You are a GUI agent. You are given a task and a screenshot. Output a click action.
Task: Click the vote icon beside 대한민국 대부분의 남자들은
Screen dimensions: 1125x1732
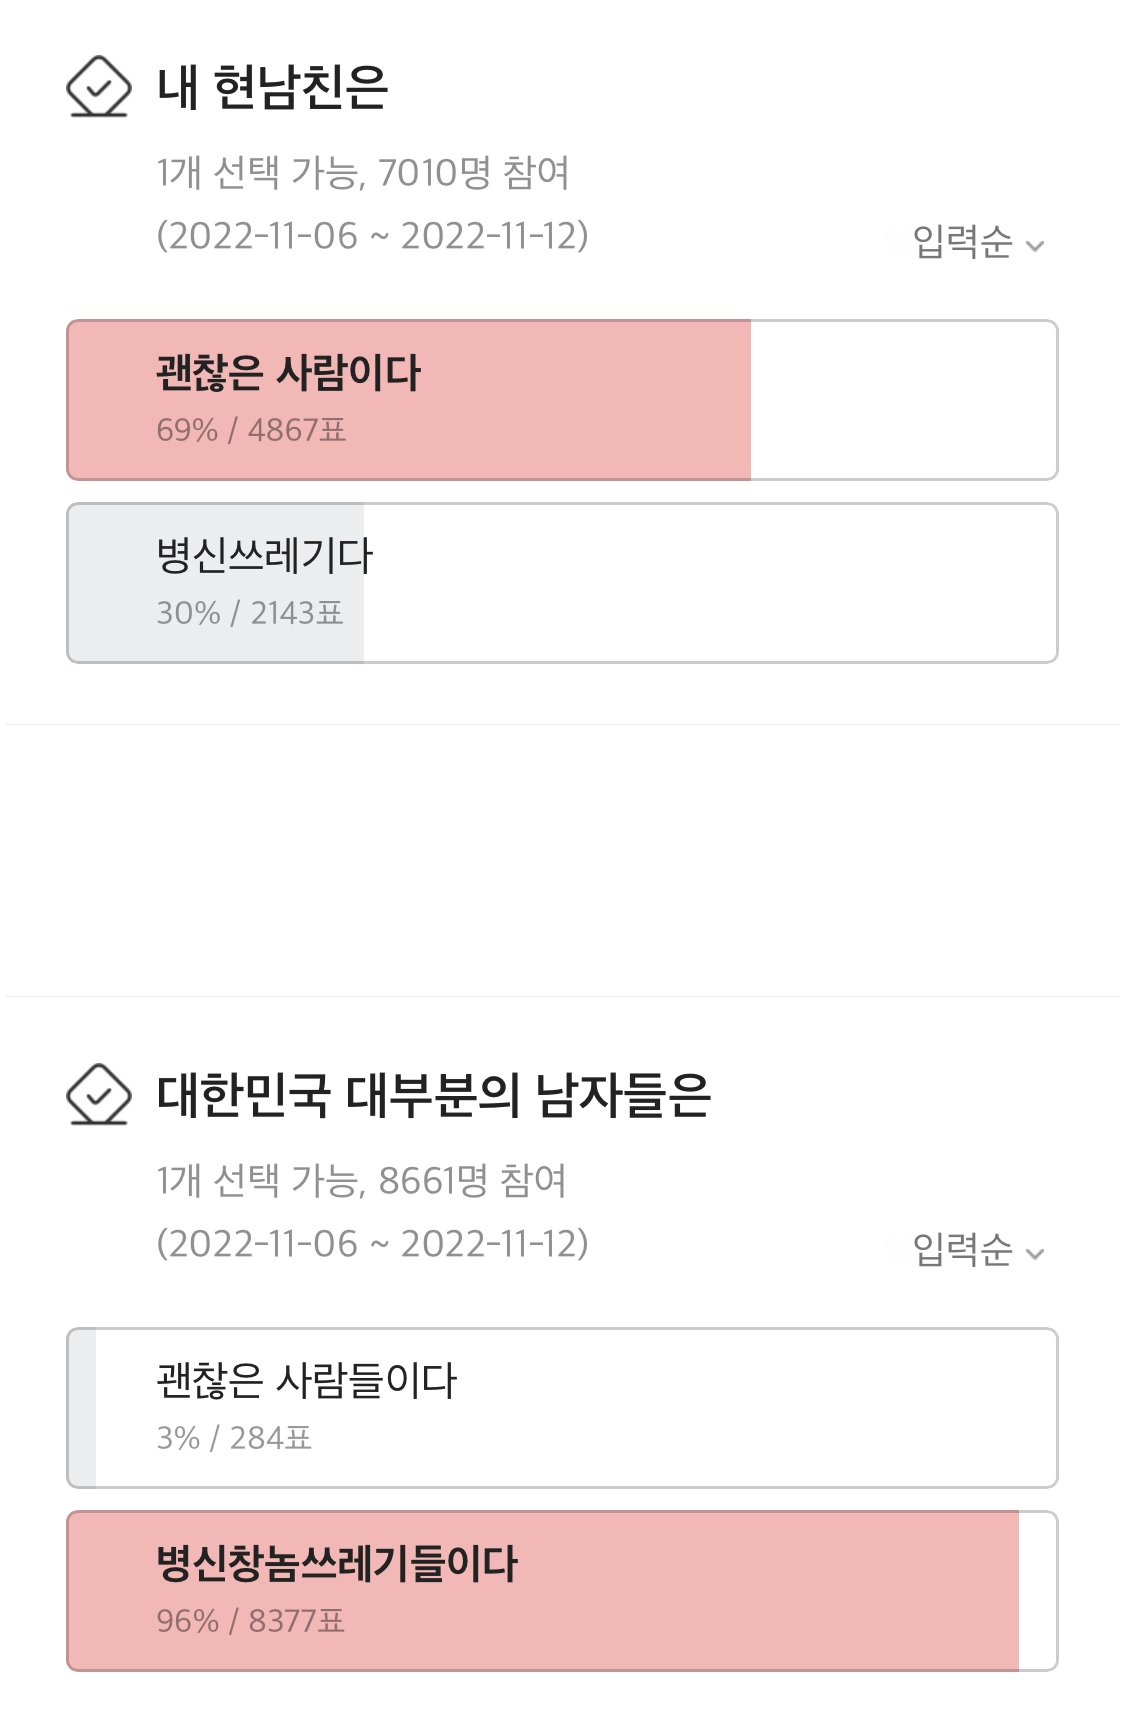click(98, 1095)
